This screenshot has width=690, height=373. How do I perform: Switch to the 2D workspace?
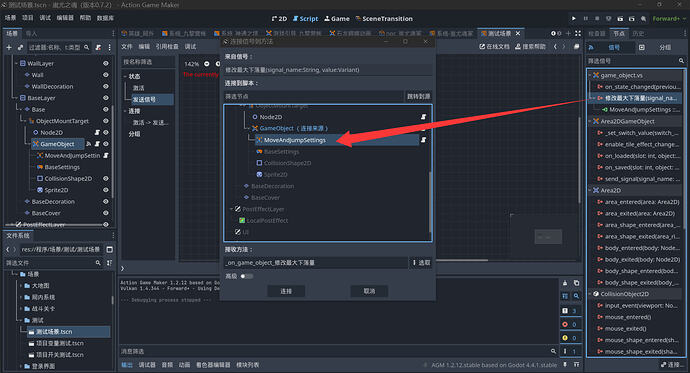click(279, 18)
